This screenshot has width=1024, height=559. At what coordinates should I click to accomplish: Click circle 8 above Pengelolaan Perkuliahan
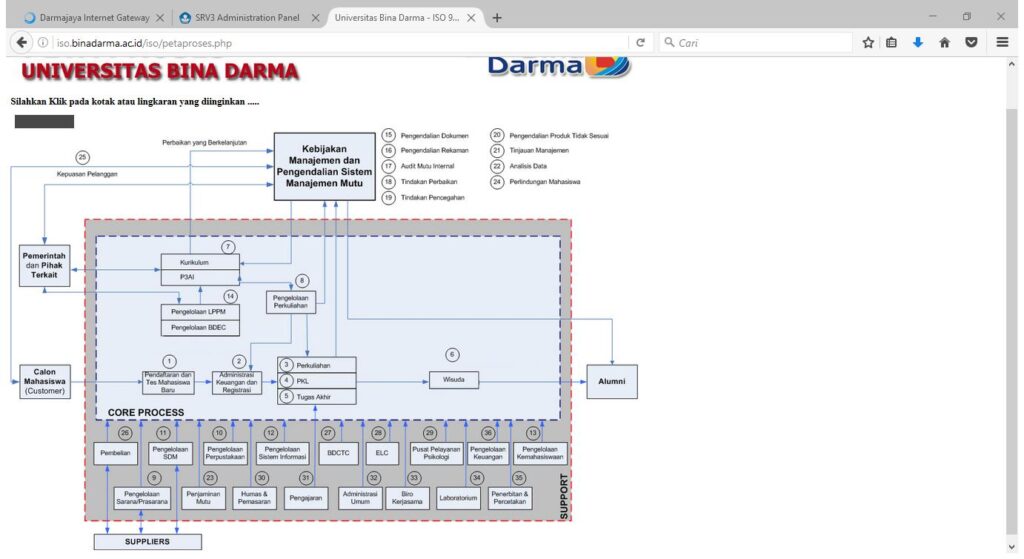pyautogui.click(x=302, y=281)
